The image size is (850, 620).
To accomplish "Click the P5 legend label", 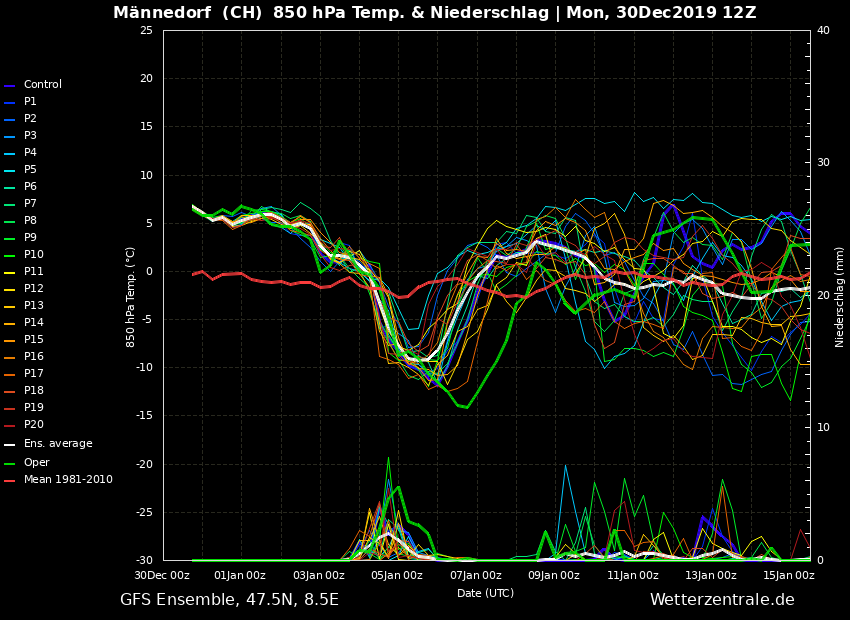I will click(x=30, y=170).
